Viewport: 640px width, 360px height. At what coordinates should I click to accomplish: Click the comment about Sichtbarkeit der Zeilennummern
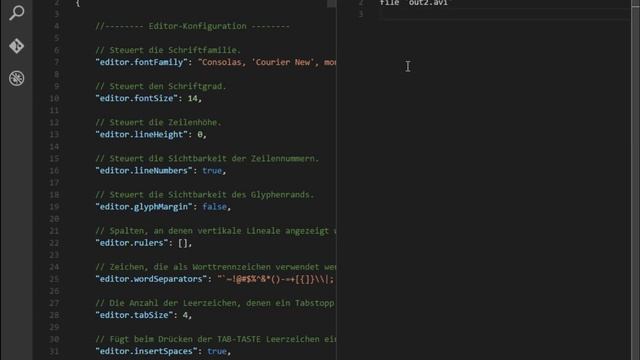click(207, 158)
